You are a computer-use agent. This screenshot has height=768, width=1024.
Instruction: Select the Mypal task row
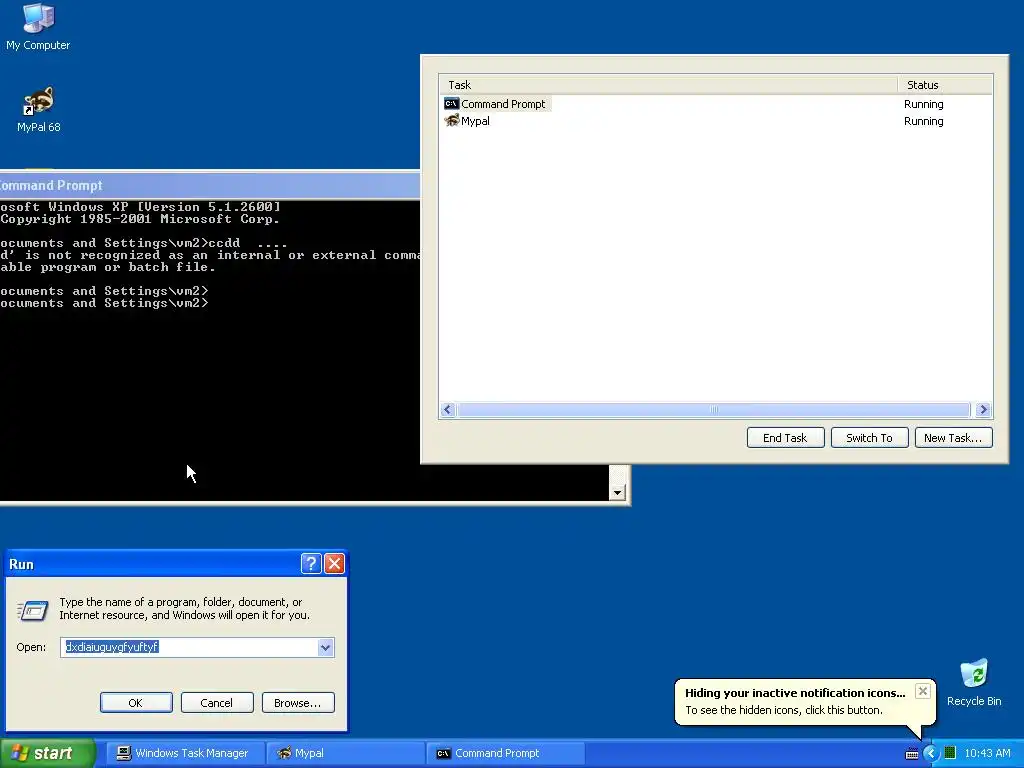point(716,121)
